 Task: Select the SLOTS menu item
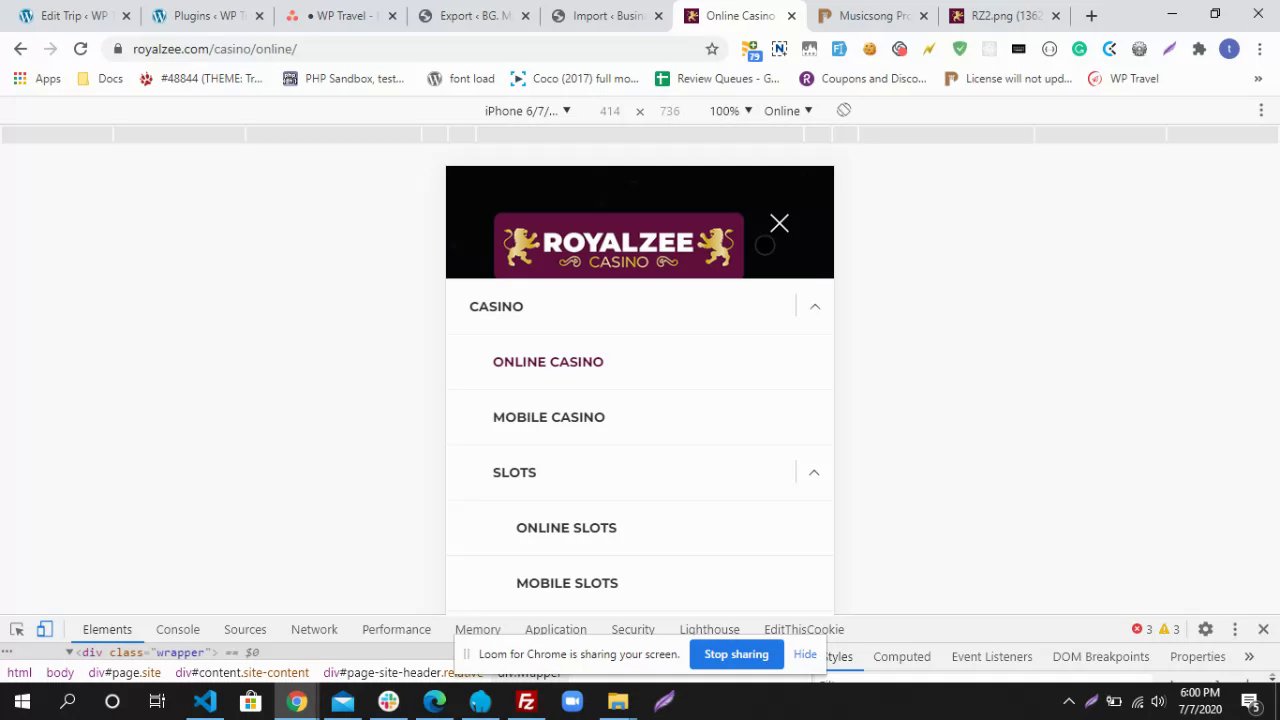514,472
